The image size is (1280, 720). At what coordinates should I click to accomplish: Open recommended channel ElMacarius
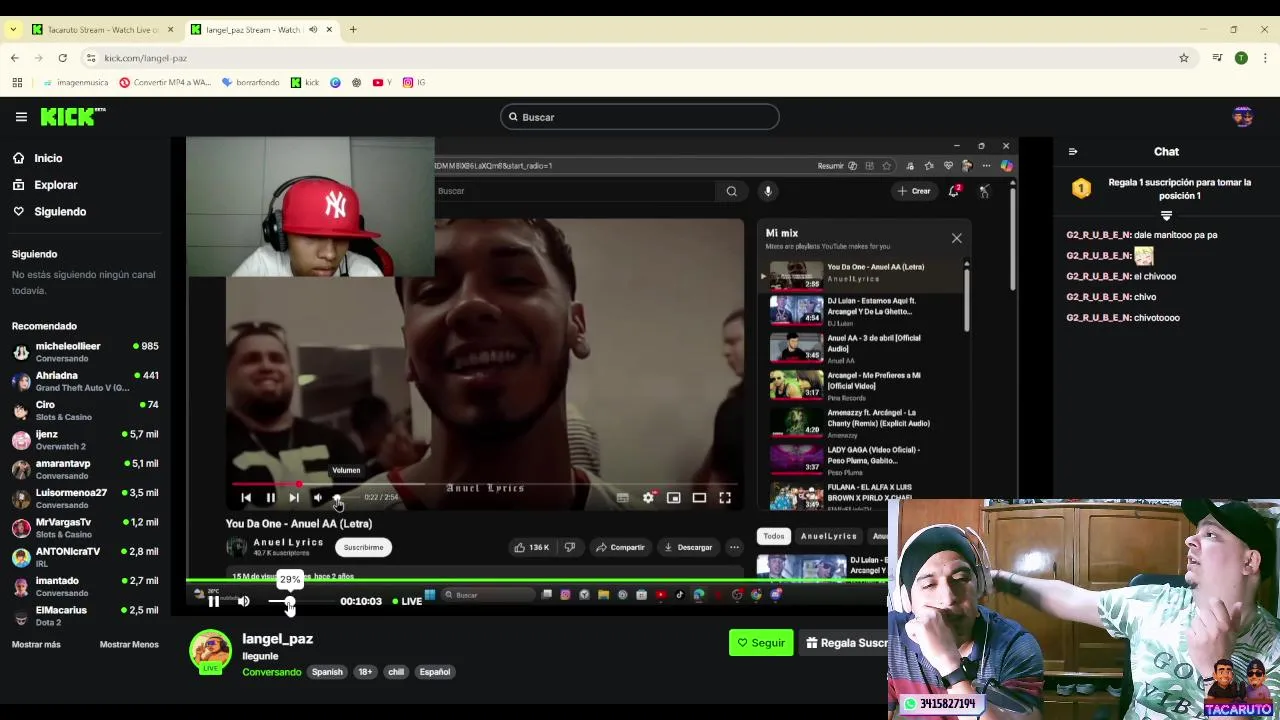coord(85,615)
